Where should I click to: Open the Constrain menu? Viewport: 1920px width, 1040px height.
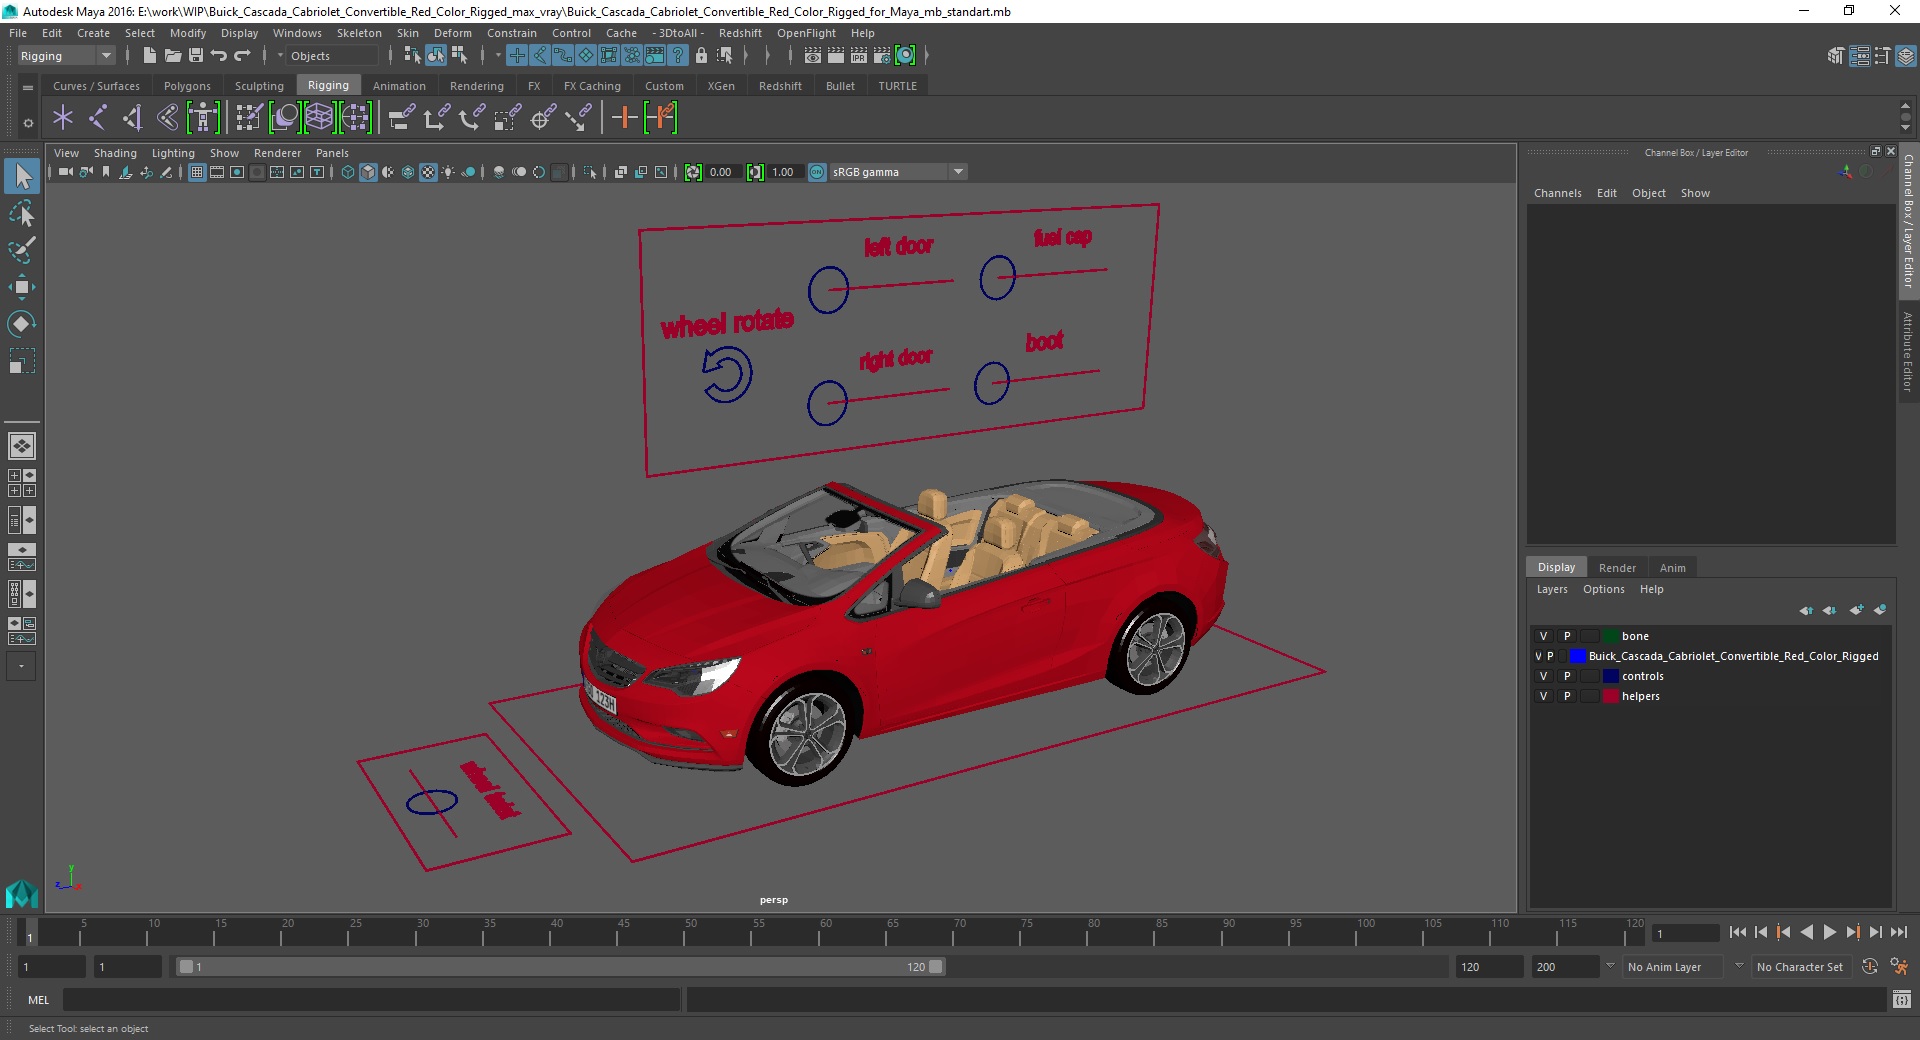[512, 33]
